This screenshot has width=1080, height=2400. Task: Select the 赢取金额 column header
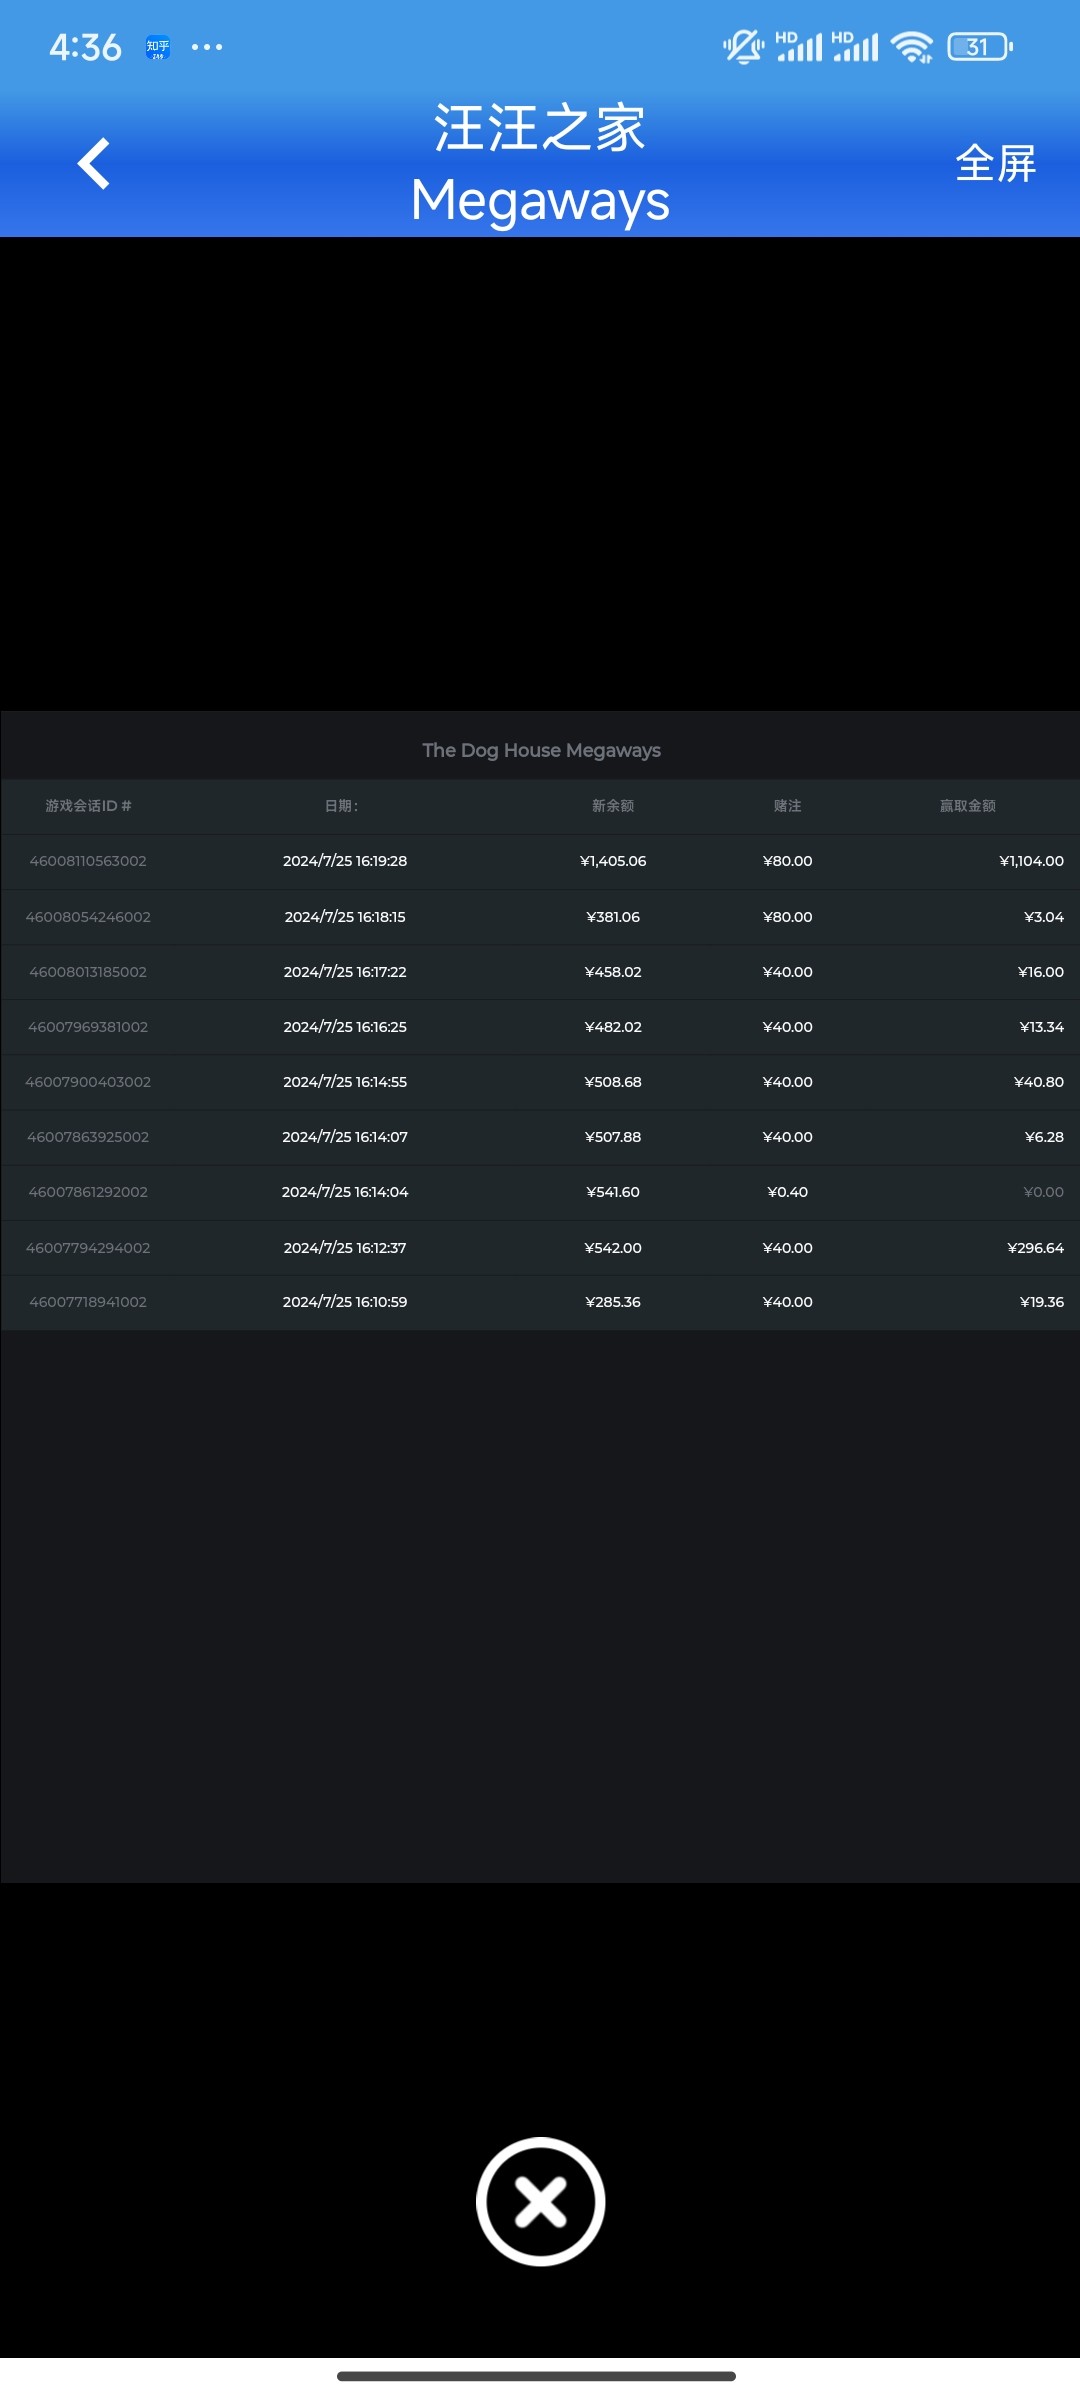pyautogui.click(x=967, y=806)
